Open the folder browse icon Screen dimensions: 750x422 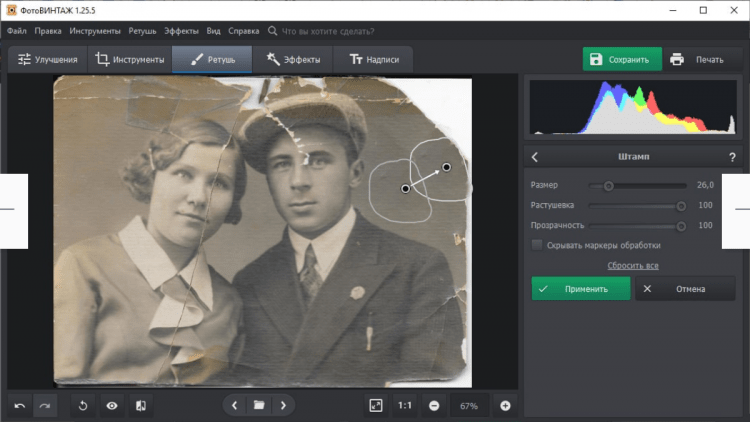tap(259, 405)
